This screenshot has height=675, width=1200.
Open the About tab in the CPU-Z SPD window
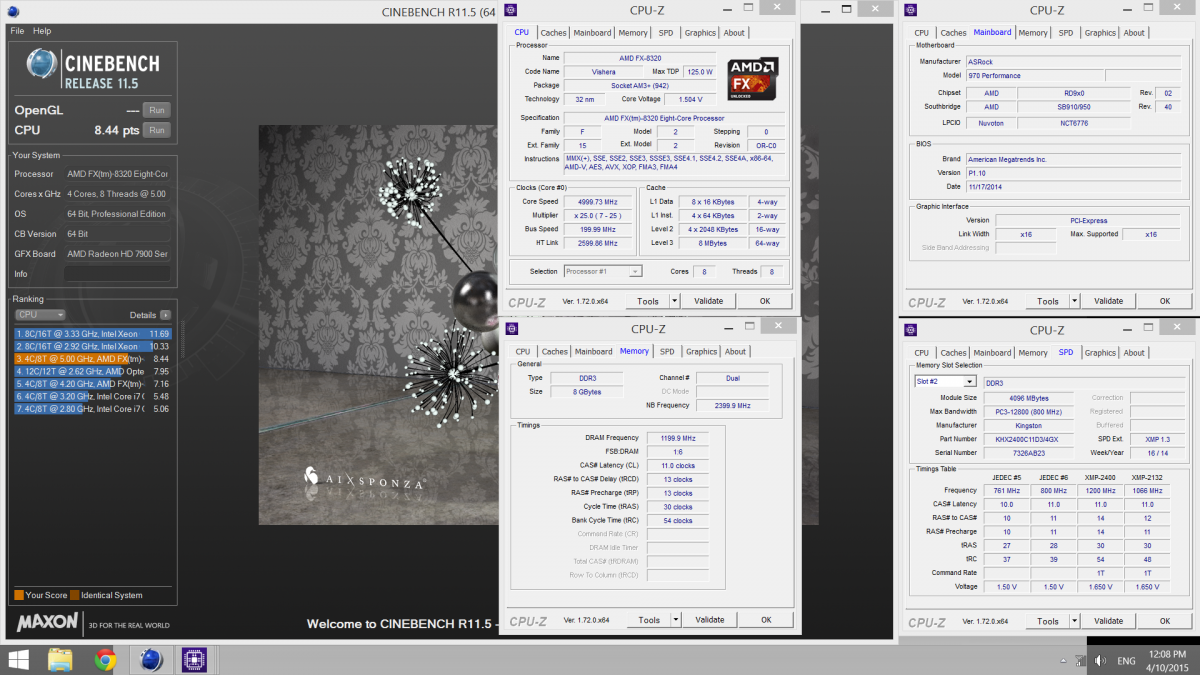coord(1134,353)
